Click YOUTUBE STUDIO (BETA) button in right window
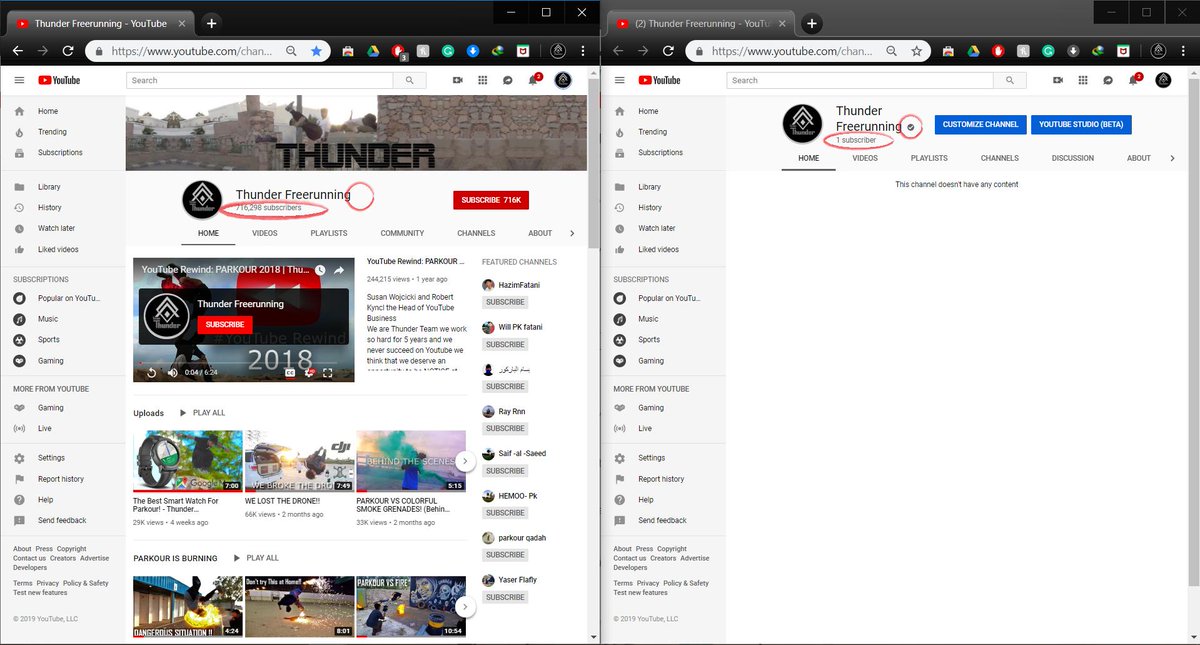The height and width of the screenshot is (645, 1200). (x=1081, y=124)
